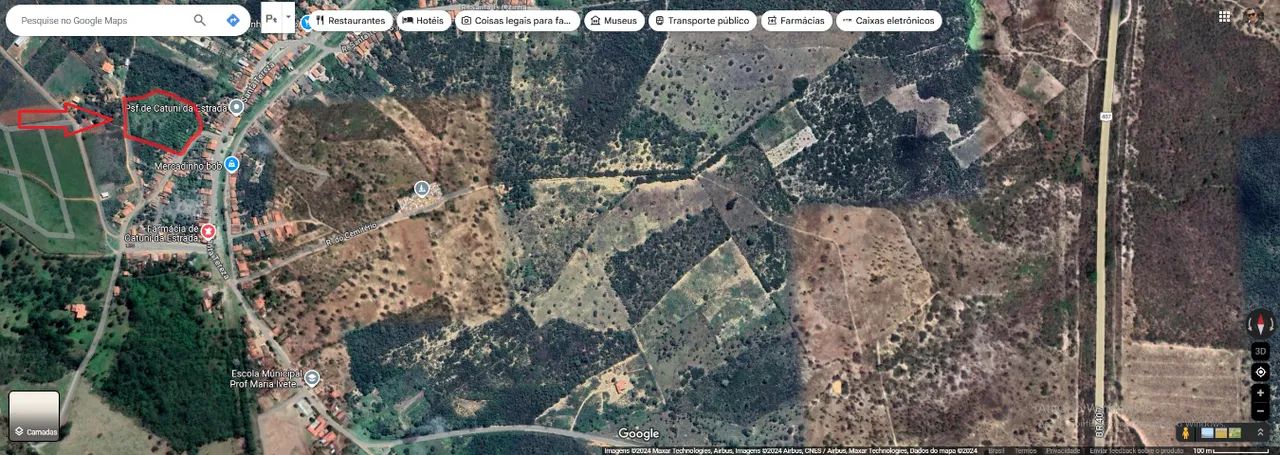The height and width of the screenshot is (455, 1280).
Task: Toggle 3D view mode
Action: 1260,351
